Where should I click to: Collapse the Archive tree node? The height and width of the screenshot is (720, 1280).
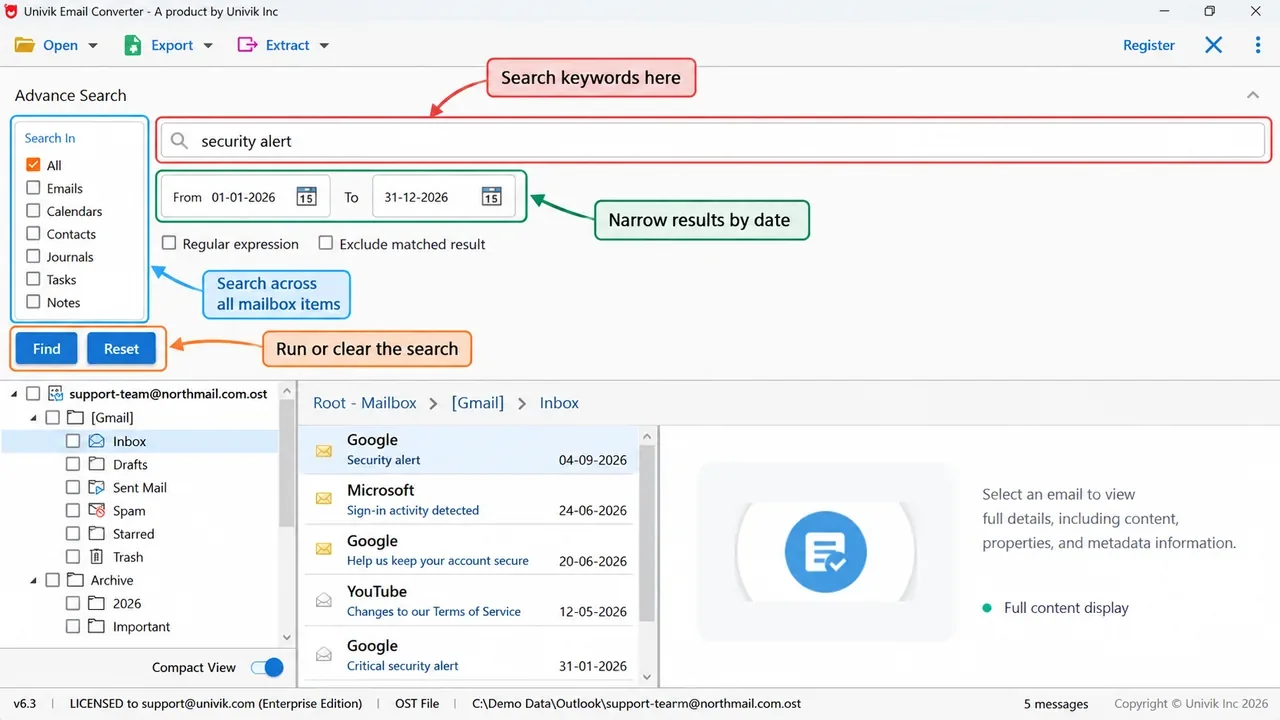pyautogui.click(x=34, y=580)
